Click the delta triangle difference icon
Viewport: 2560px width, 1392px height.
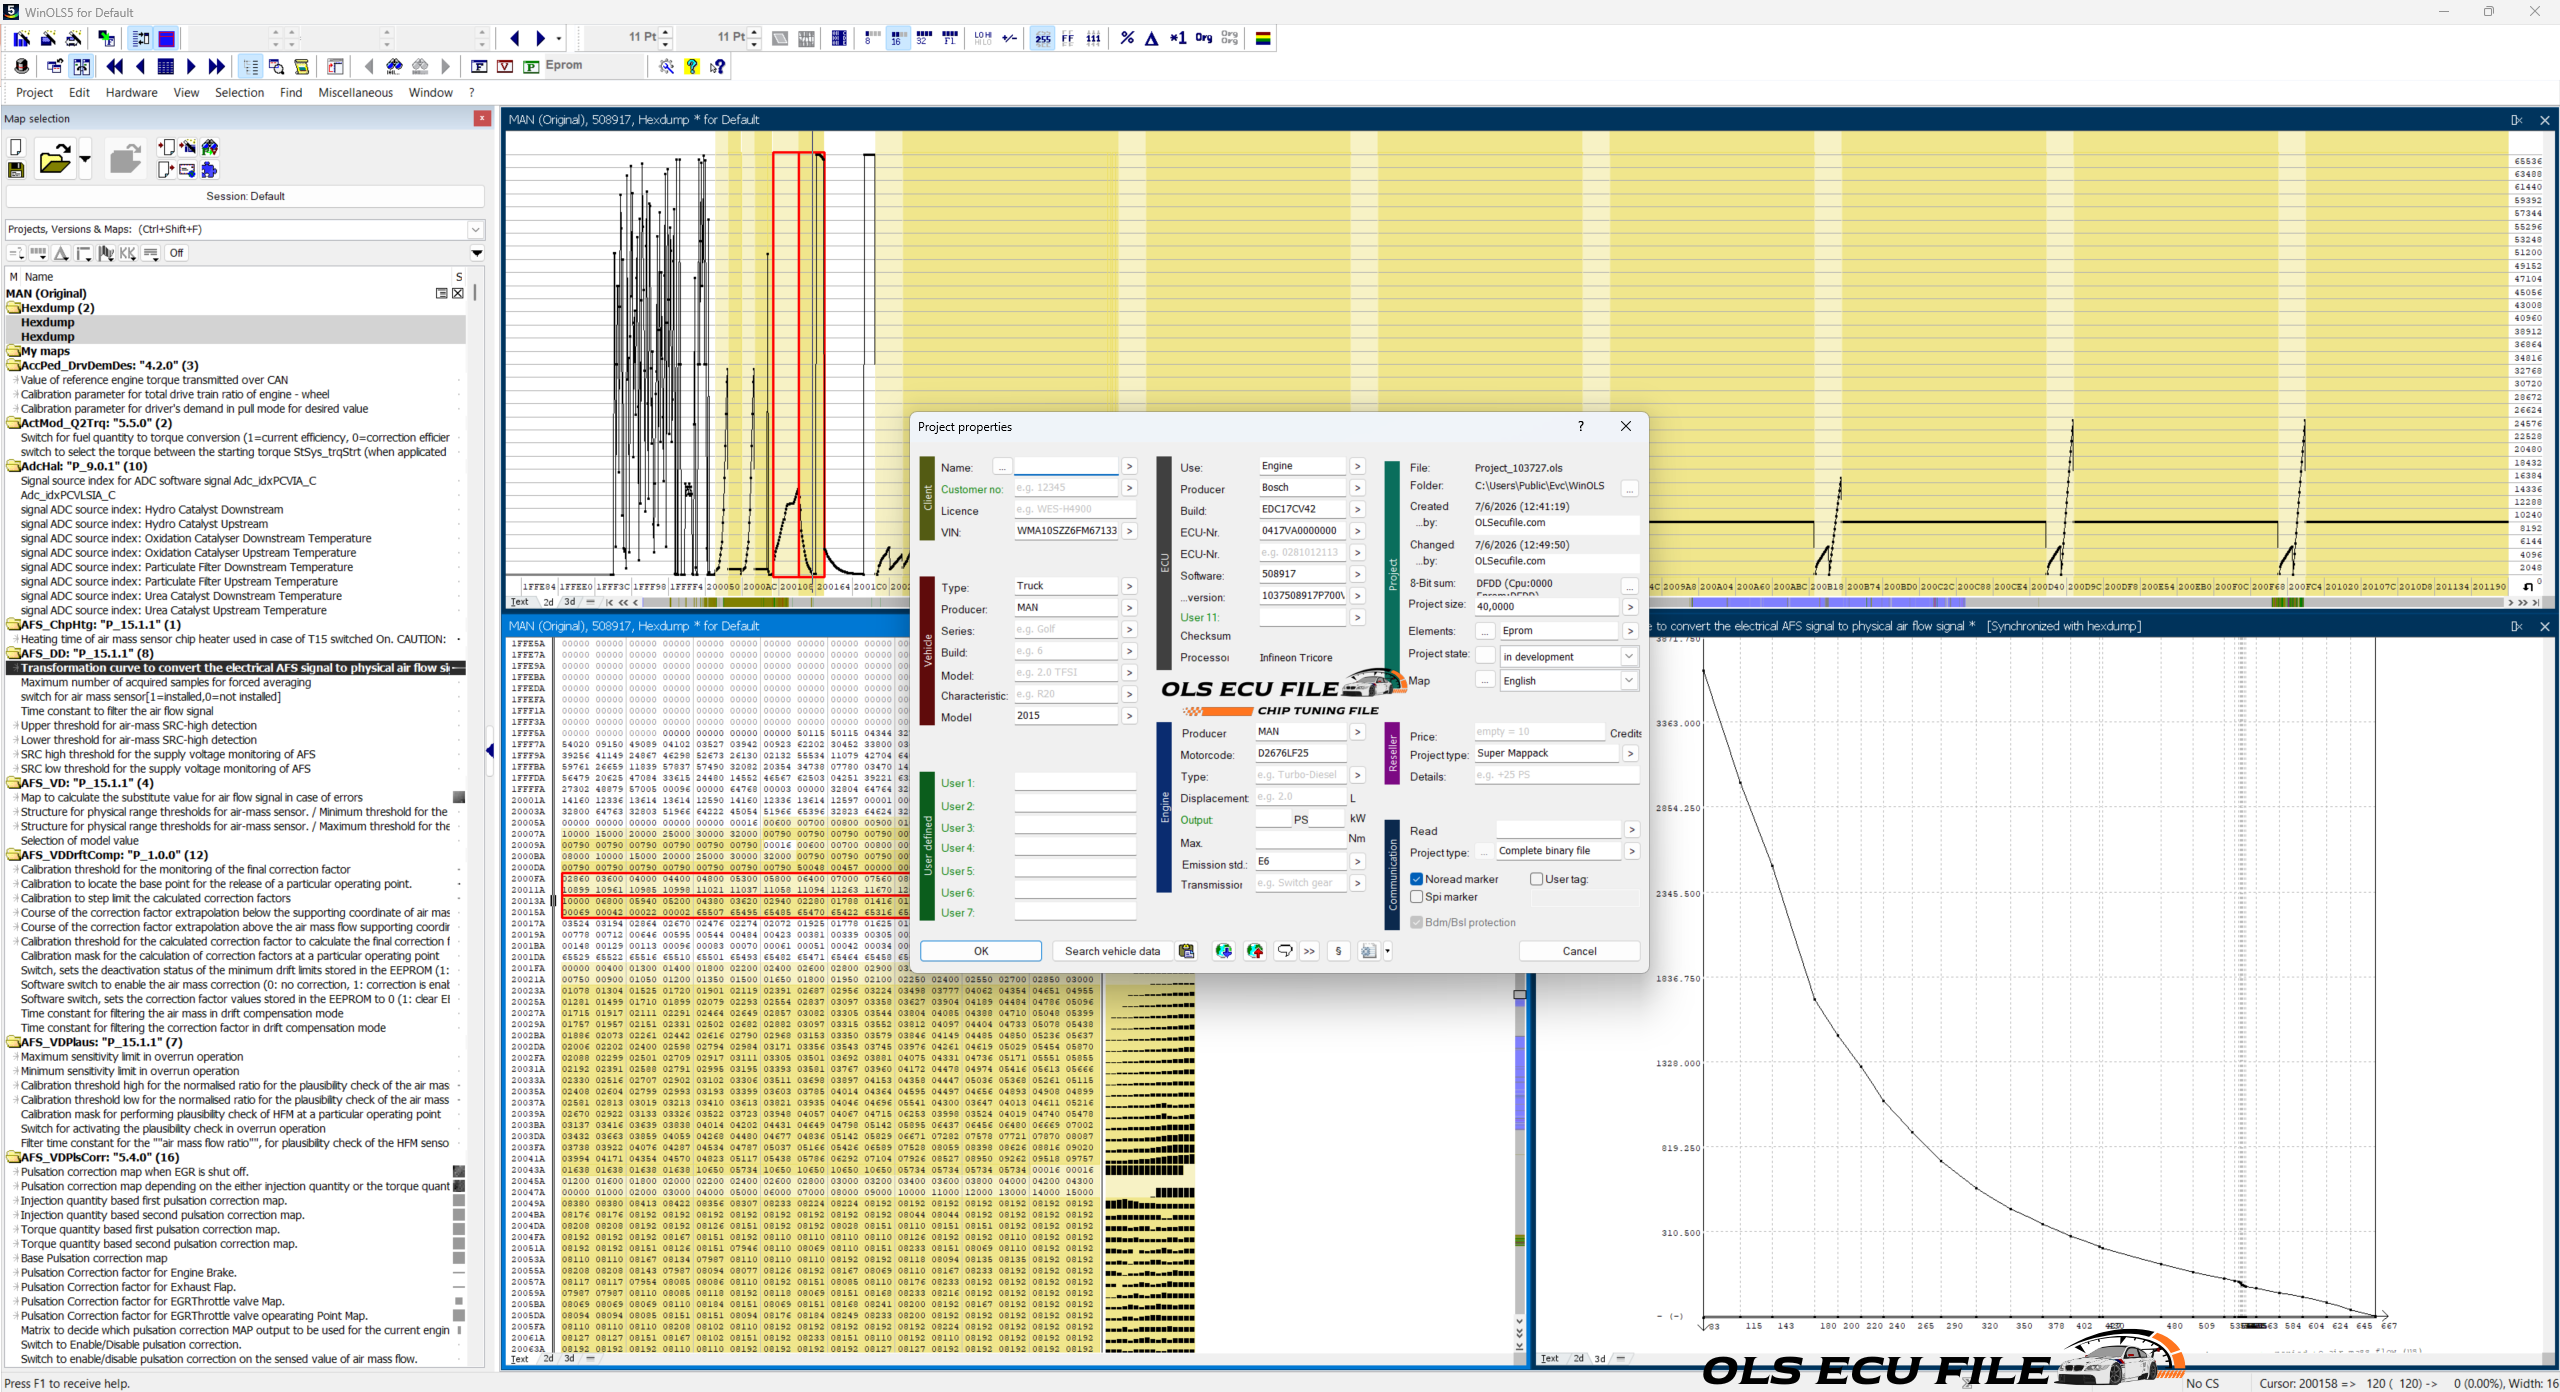[x=1152, y=38]
